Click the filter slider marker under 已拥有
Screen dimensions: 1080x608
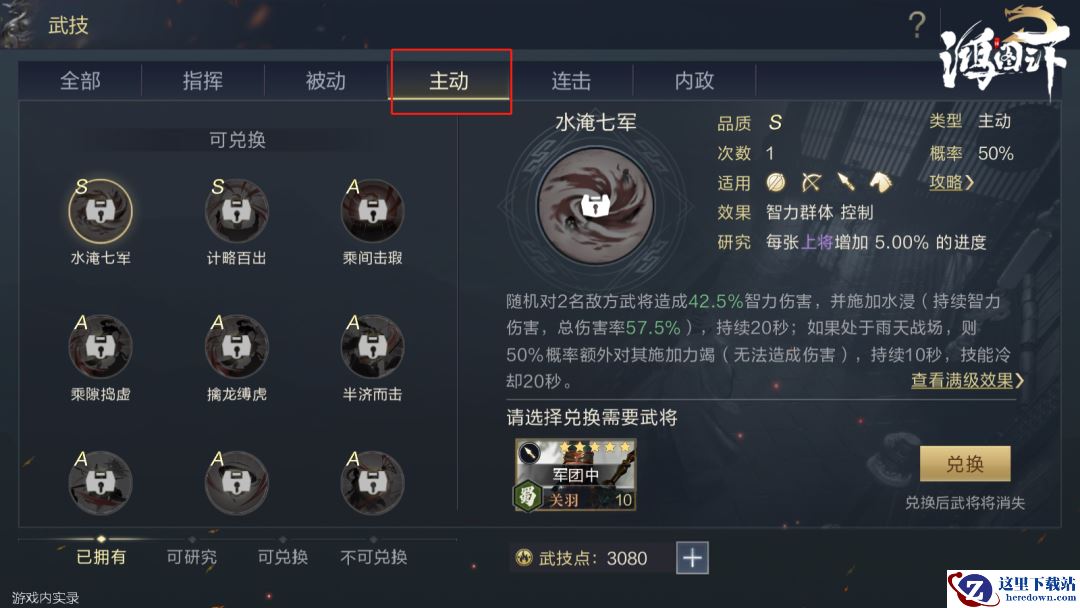tap(101, 539)
